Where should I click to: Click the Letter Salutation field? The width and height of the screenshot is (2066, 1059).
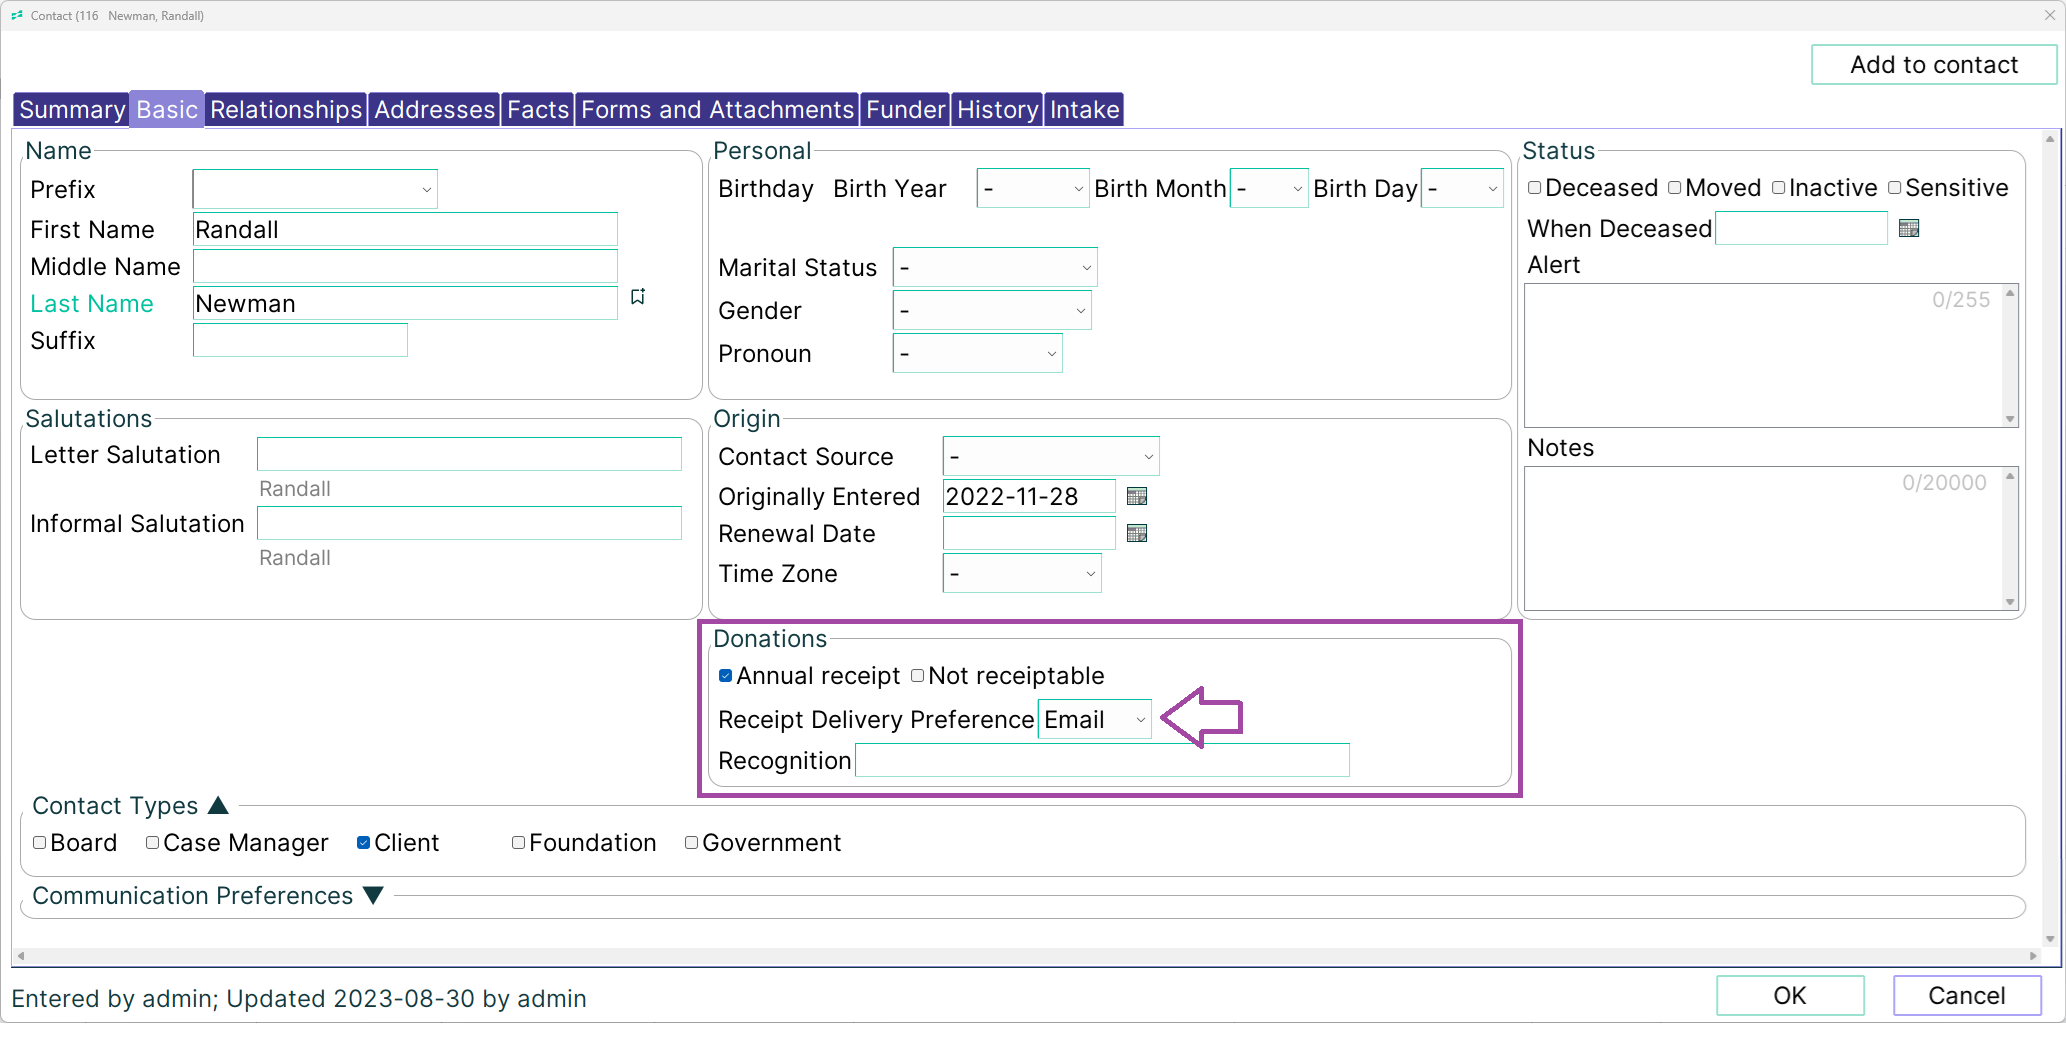tap(469, 454)
